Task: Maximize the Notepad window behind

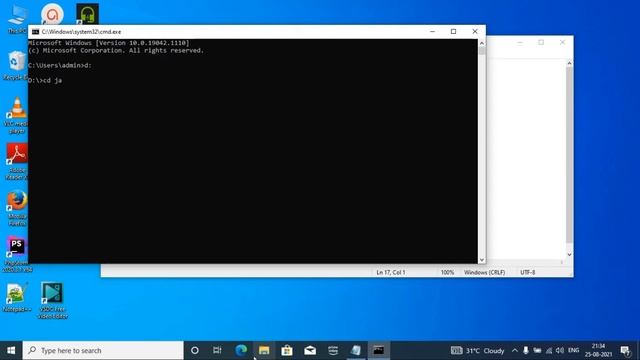Action: click(541, 42)
